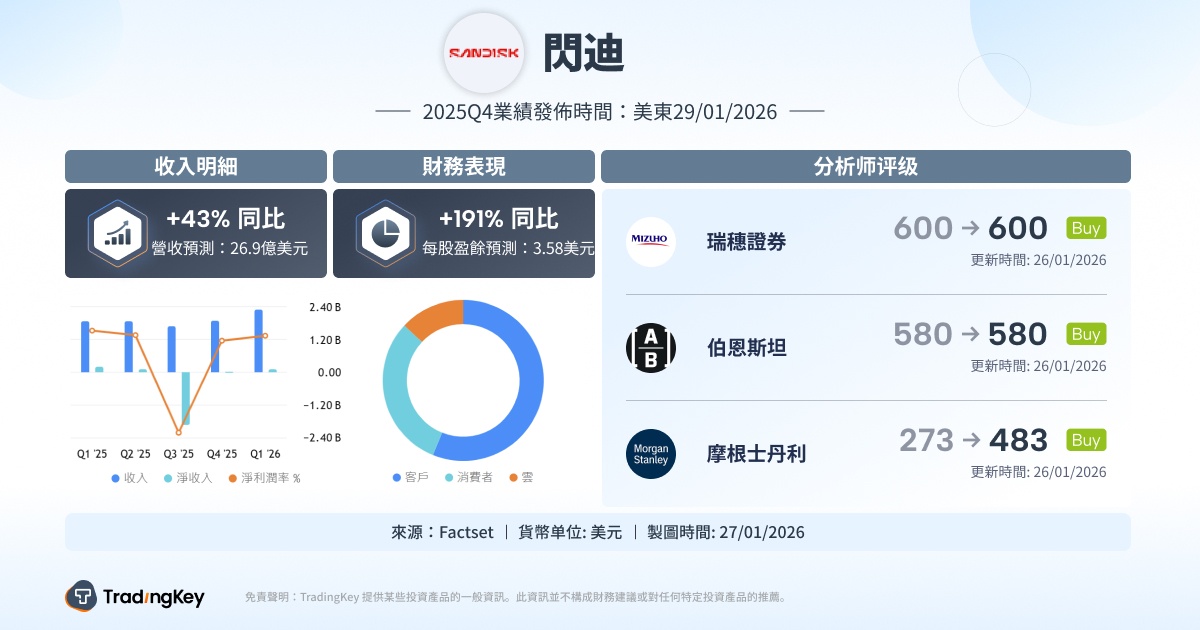Select the 收入明細 header tab
1200x630 pixels.
tap(196, 166)
